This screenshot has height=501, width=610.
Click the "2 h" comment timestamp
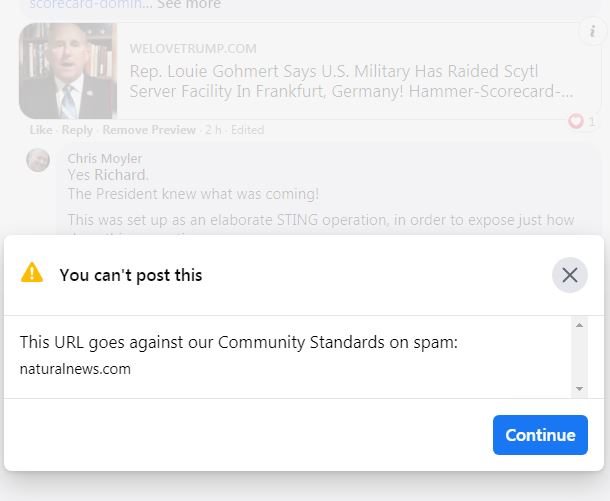[210, 130]
